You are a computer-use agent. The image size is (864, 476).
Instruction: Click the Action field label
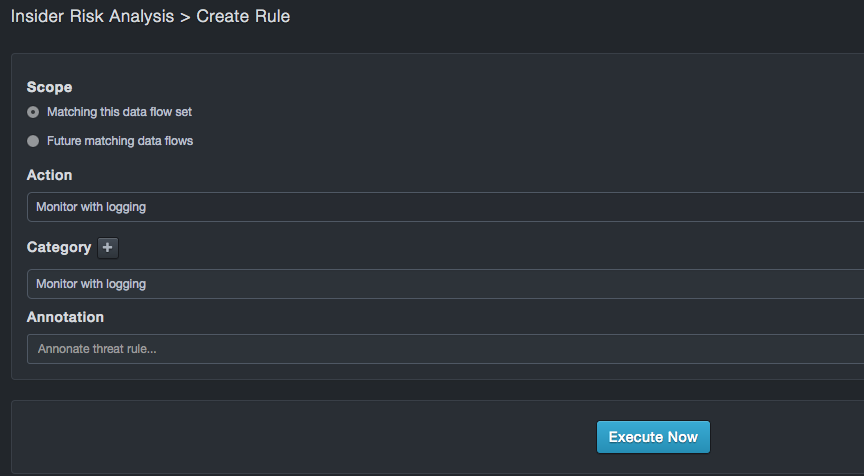[49, 175]
